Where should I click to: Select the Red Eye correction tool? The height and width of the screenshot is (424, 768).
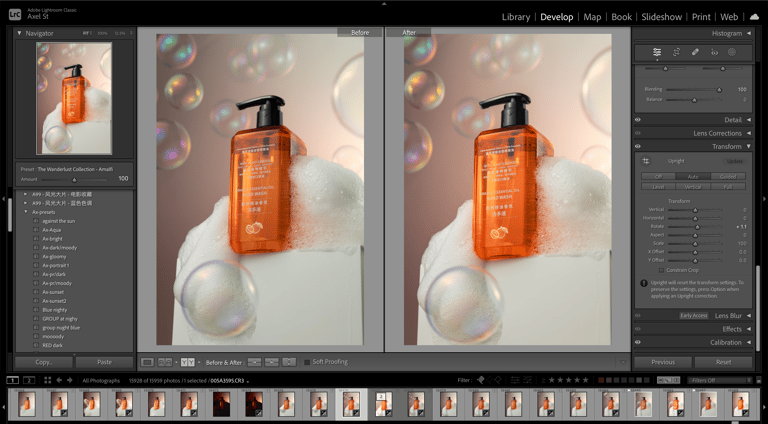pos(714,52)
